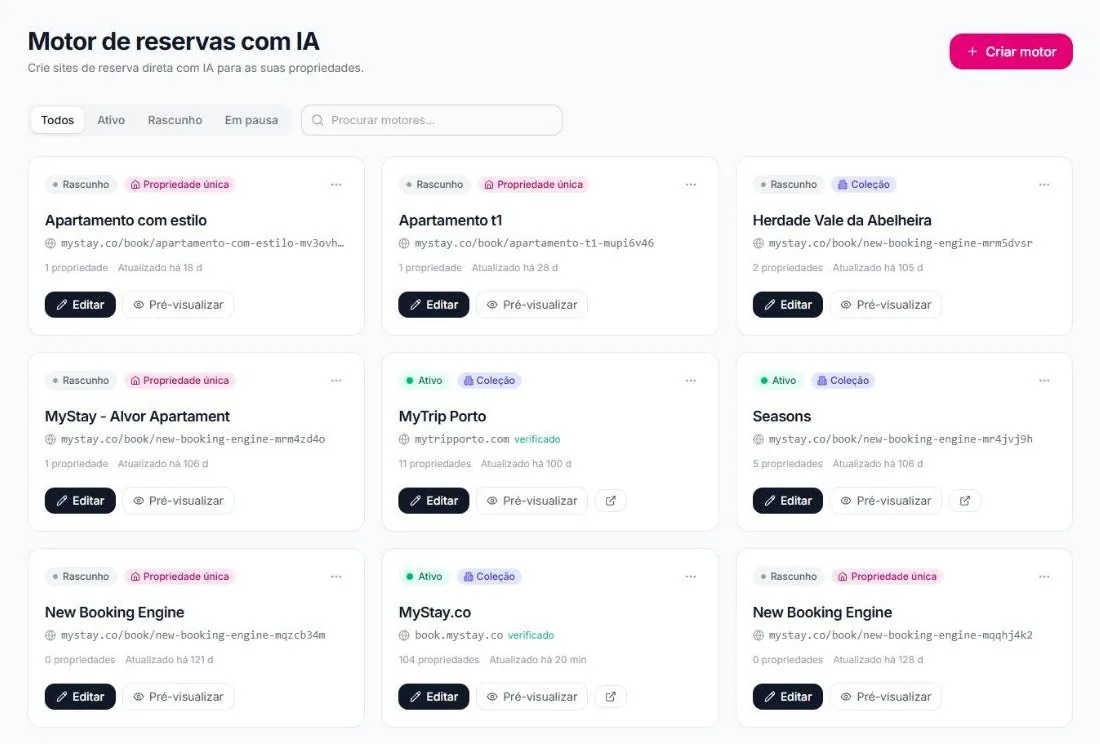Preview the MyStay - Alvor Apartament engine
Image resolution: width=1100 pixels, height=744 pixels.
point(178,501)
